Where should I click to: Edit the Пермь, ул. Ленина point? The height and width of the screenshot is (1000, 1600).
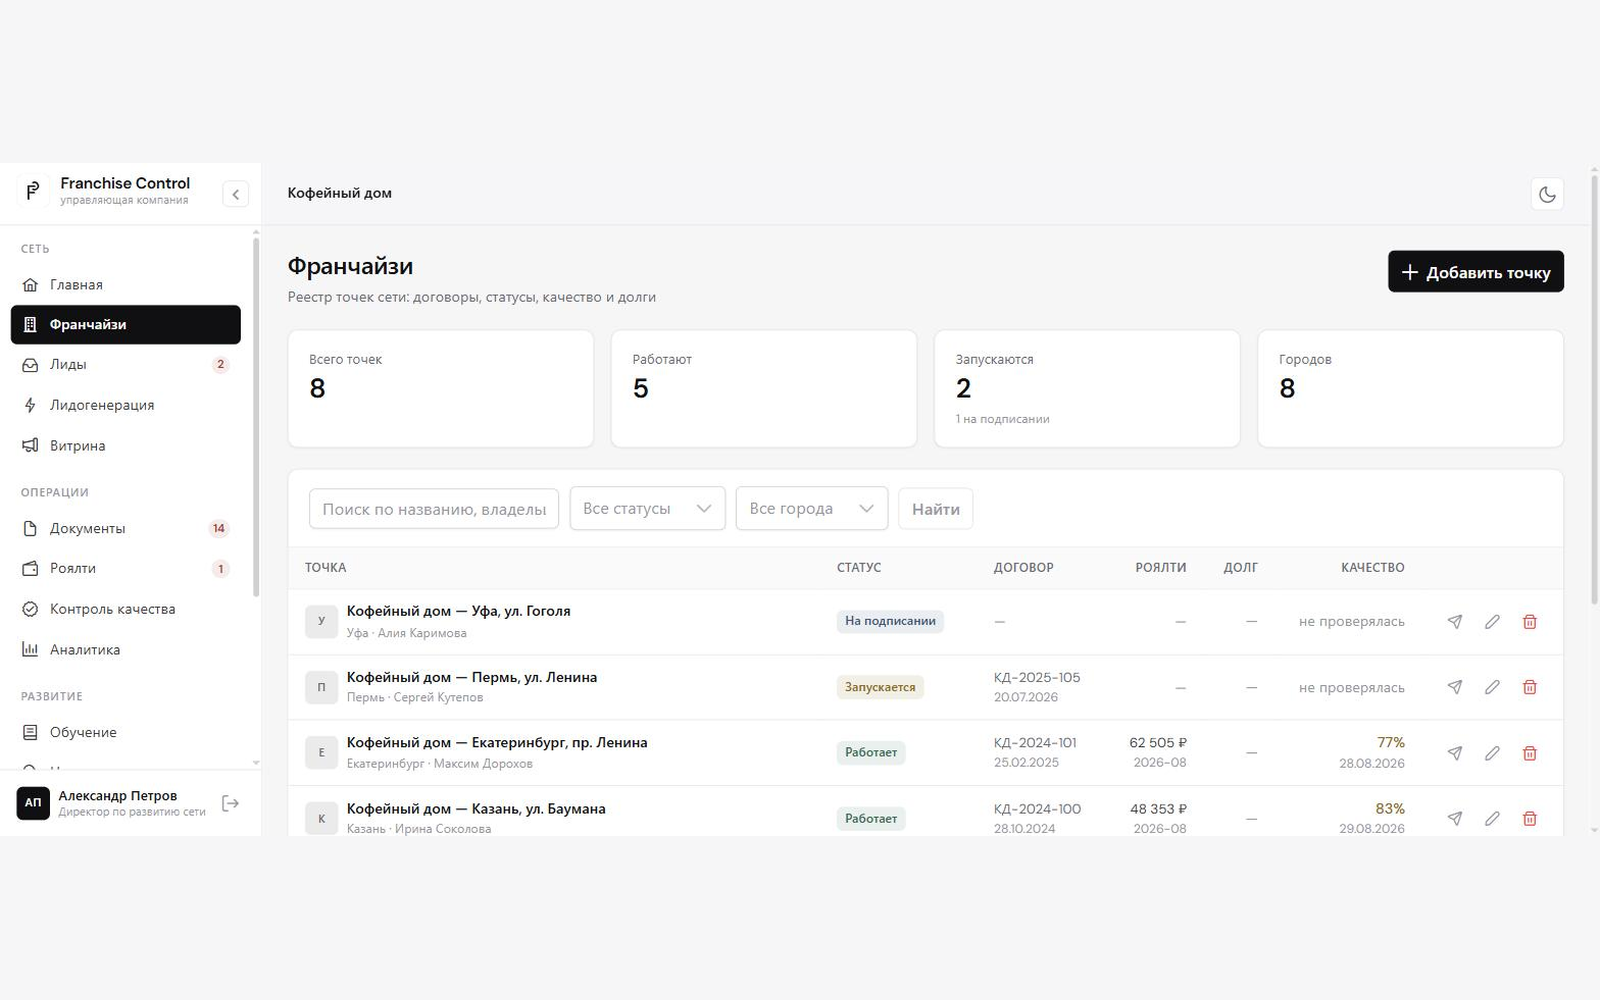1492,687
